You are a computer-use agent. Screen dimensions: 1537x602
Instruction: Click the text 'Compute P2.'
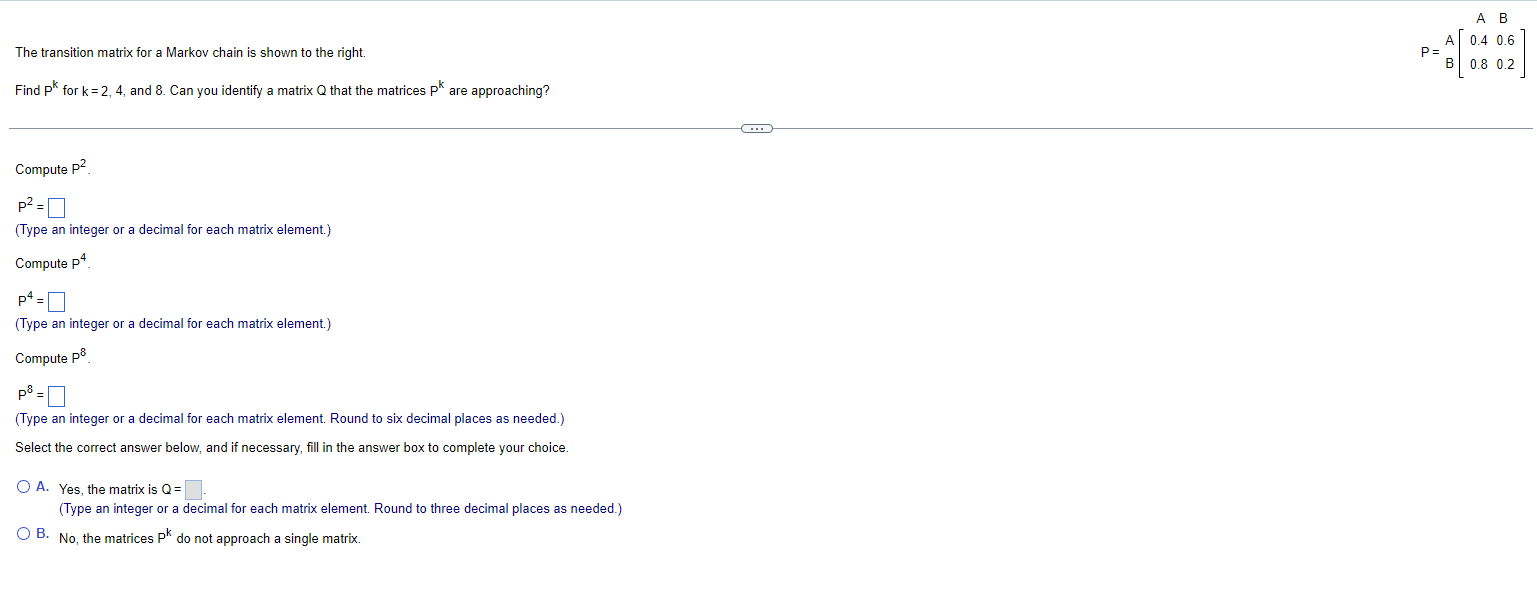click(54, 168)
